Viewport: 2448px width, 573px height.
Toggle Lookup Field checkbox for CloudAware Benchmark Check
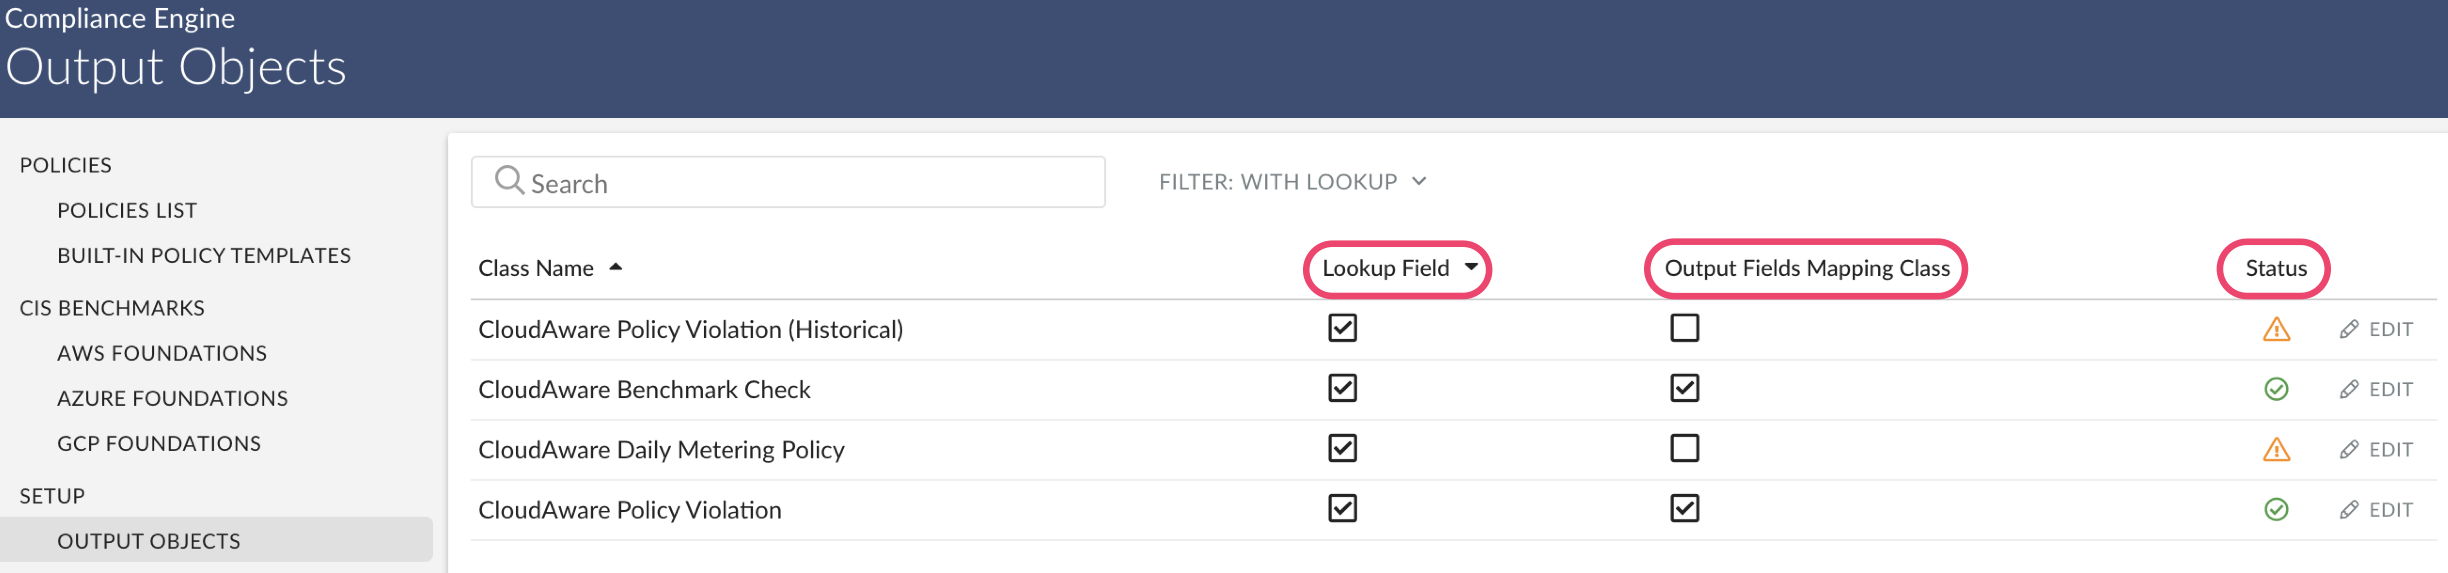coord(1342,388)
